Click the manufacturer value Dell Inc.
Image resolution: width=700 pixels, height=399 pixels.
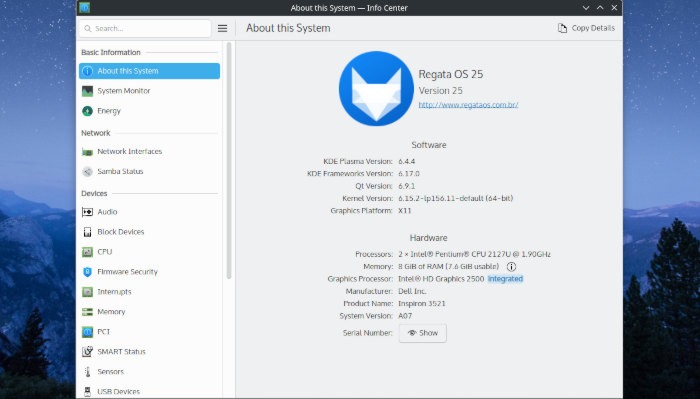point(412,291)
